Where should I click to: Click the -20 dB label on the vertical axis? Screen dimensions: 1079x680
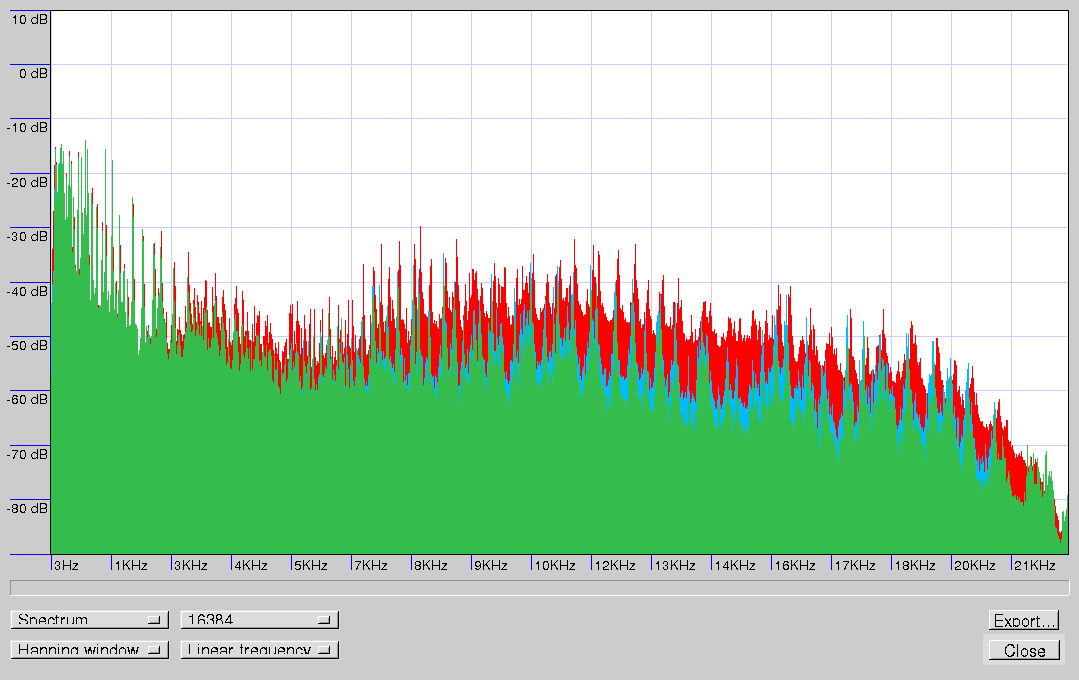click(x=27, y=182)
